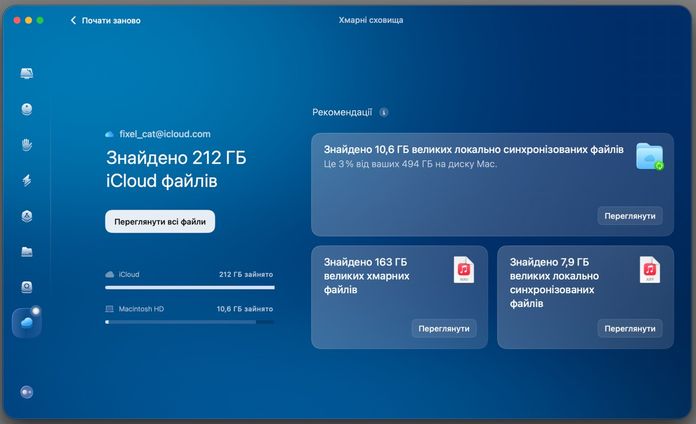Open the Smart Care monitor icon in sidebar

(27, 73)
